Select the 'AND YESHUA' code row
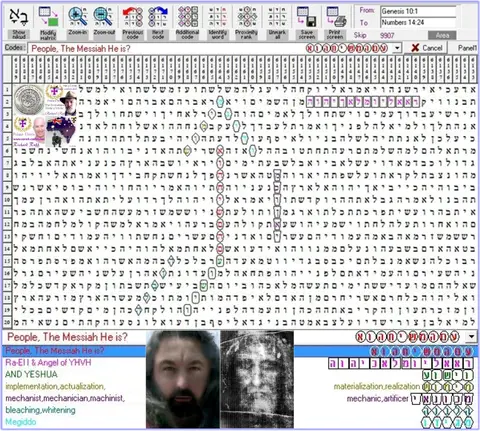This screenshot has height=431, width=480. pyautogui.click(x=31, y=374)
